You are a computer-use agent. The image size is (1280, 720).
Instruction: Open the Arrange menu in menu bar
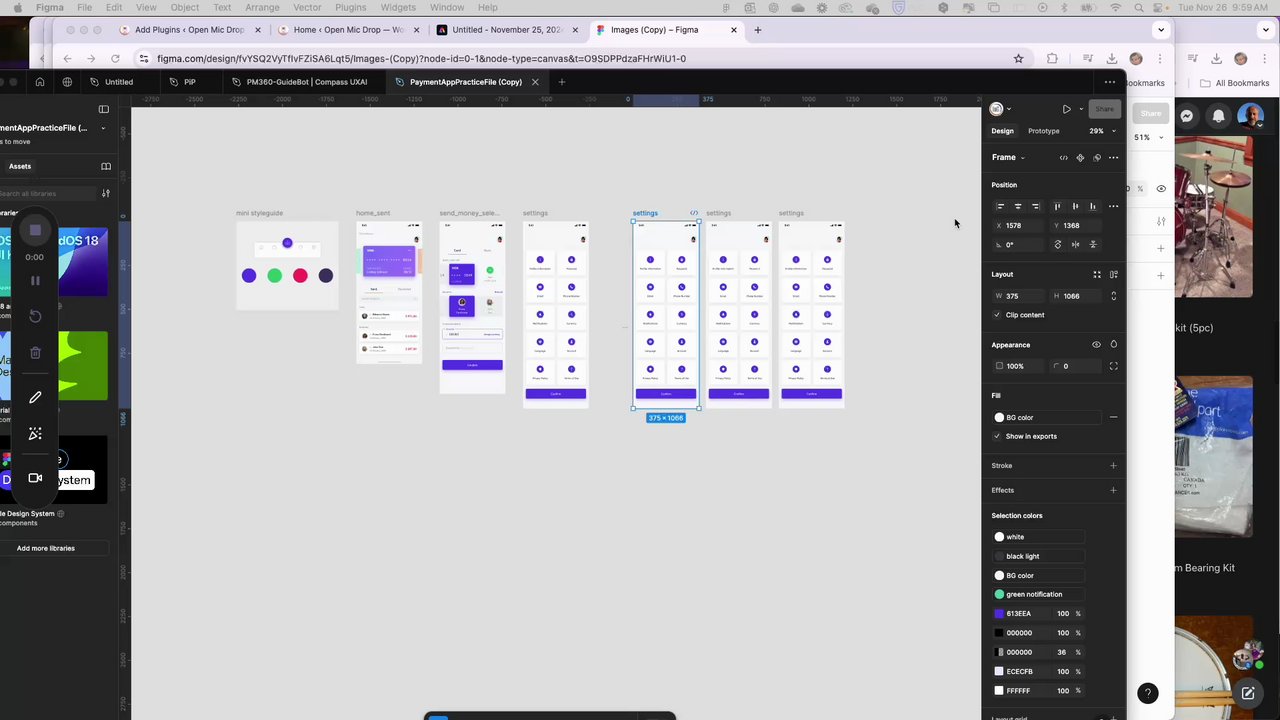[x=262, y=7]
